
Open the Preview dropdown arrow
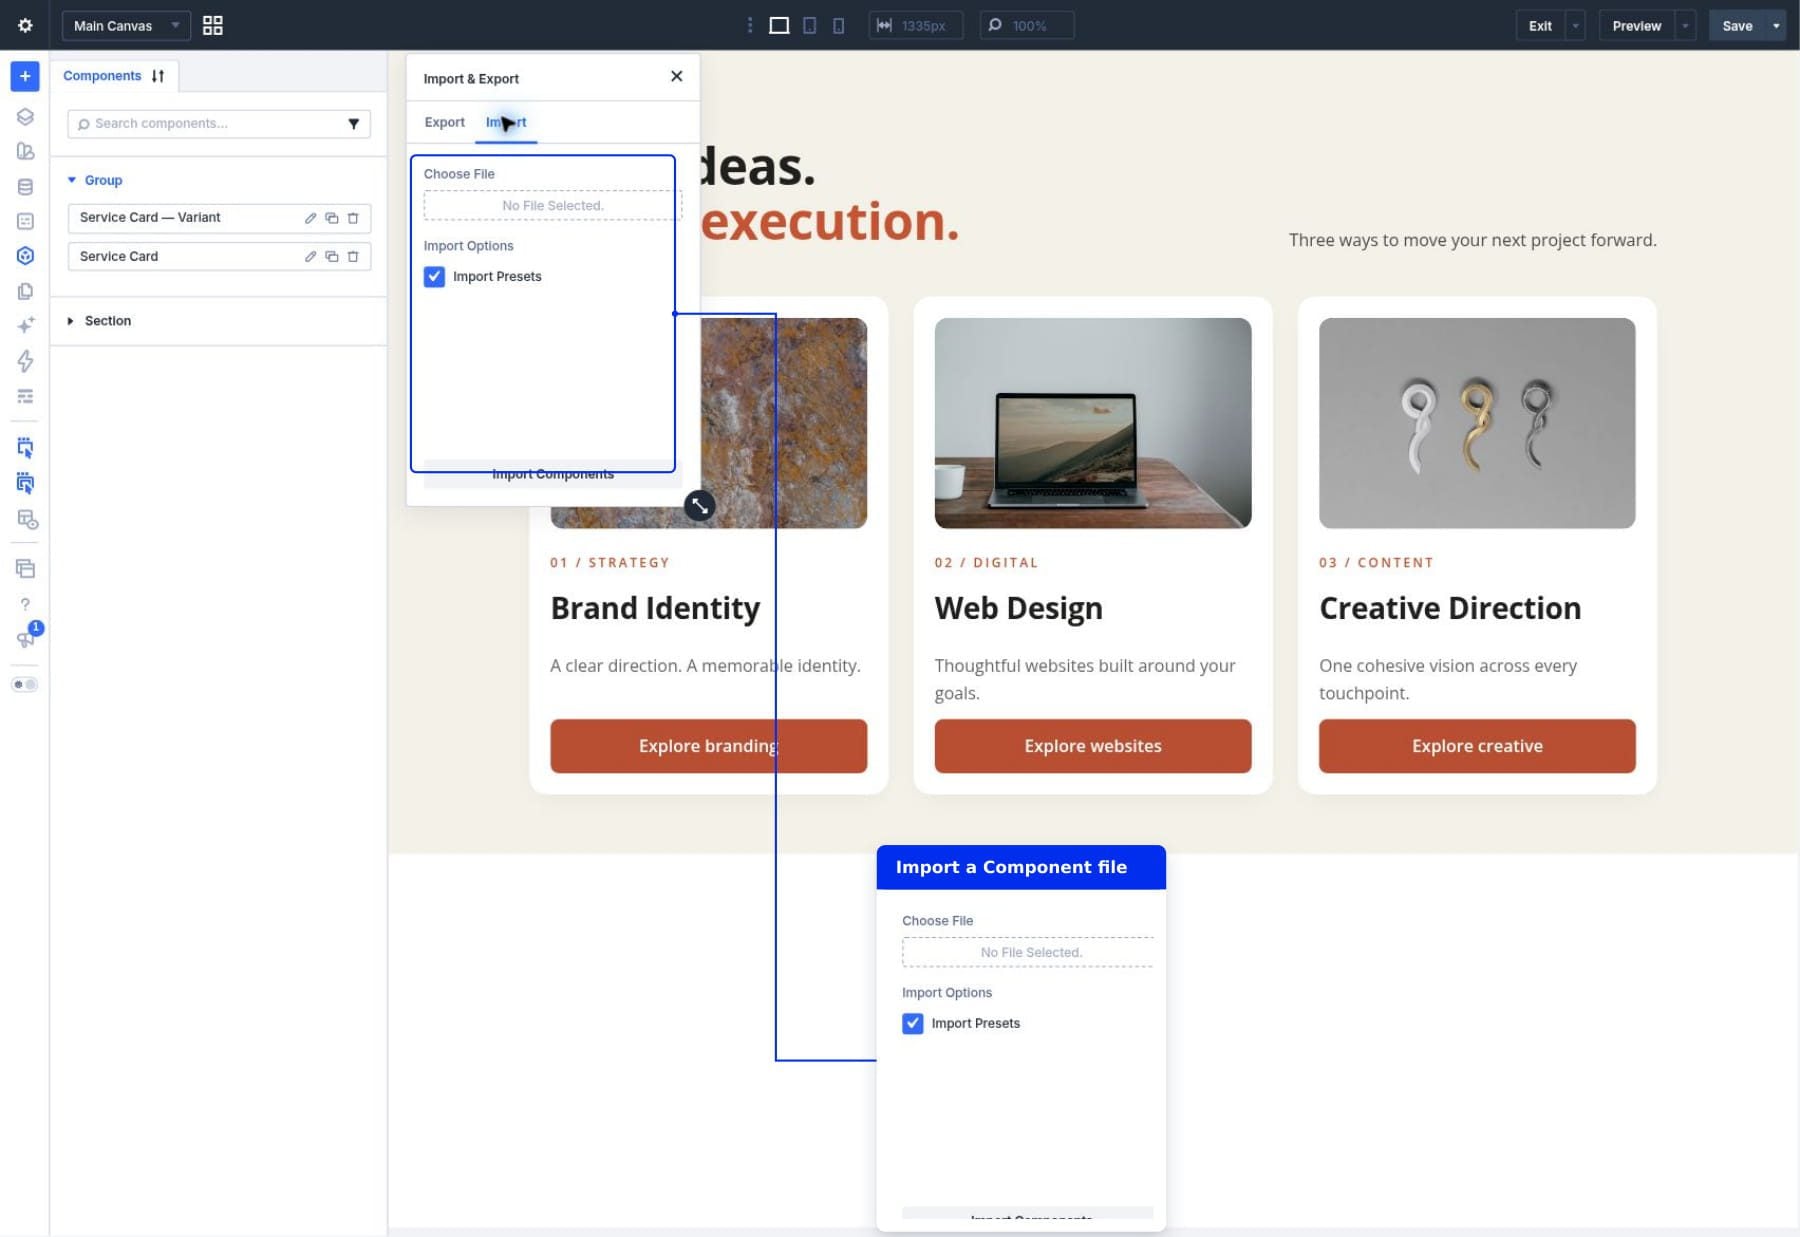(x=1686, y=25)
